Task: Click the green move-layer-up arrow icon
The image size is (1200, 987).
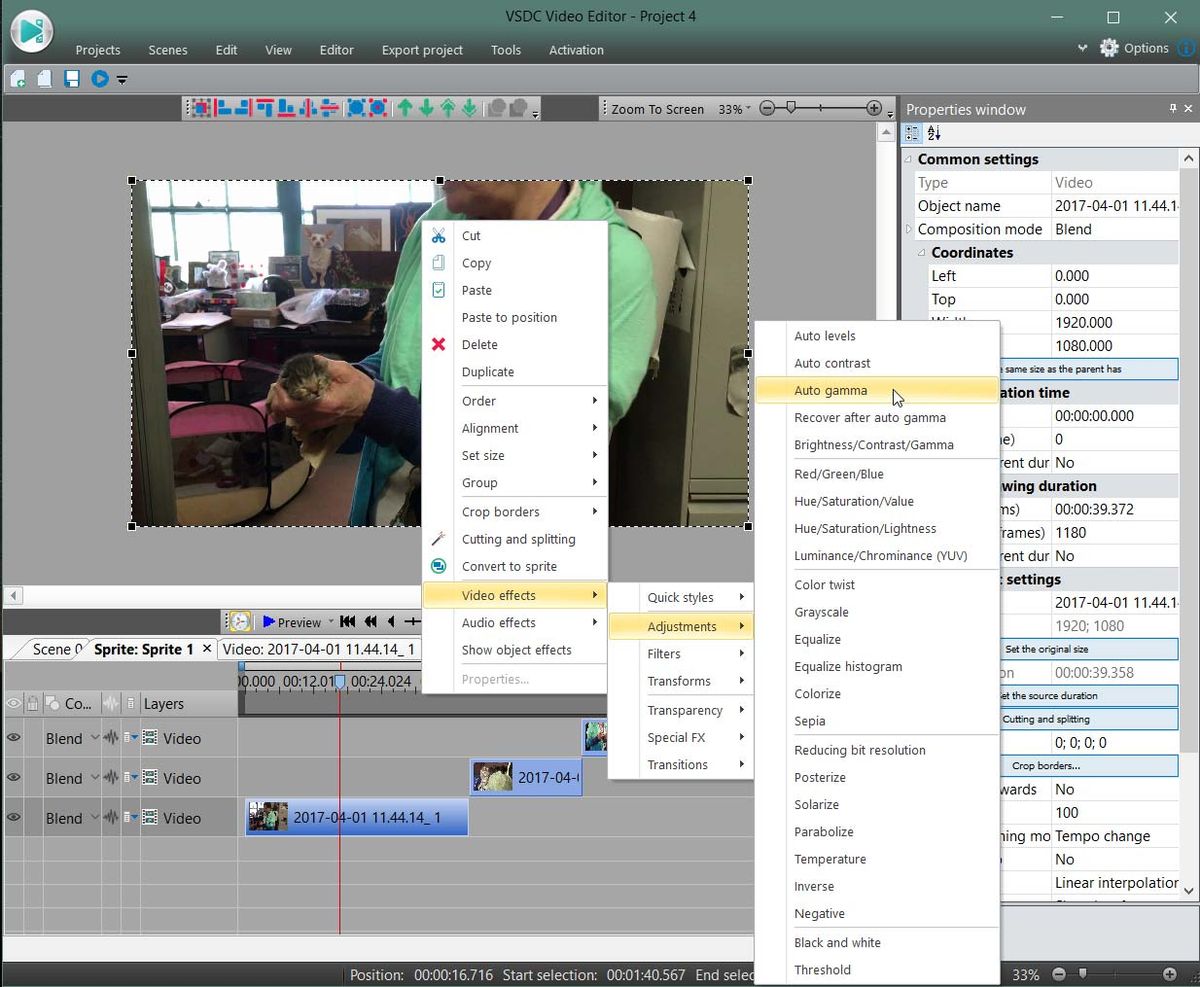Action: click(405, 107)
